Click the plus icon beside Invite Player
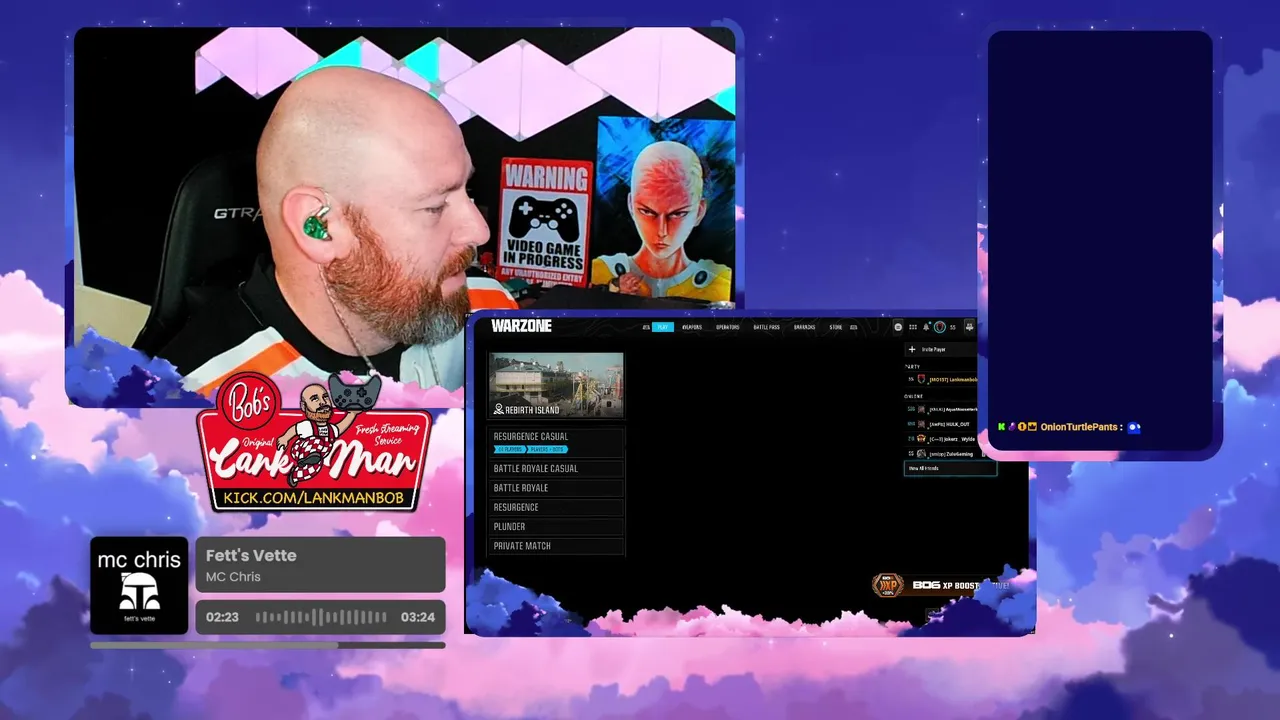 [912, 349]
